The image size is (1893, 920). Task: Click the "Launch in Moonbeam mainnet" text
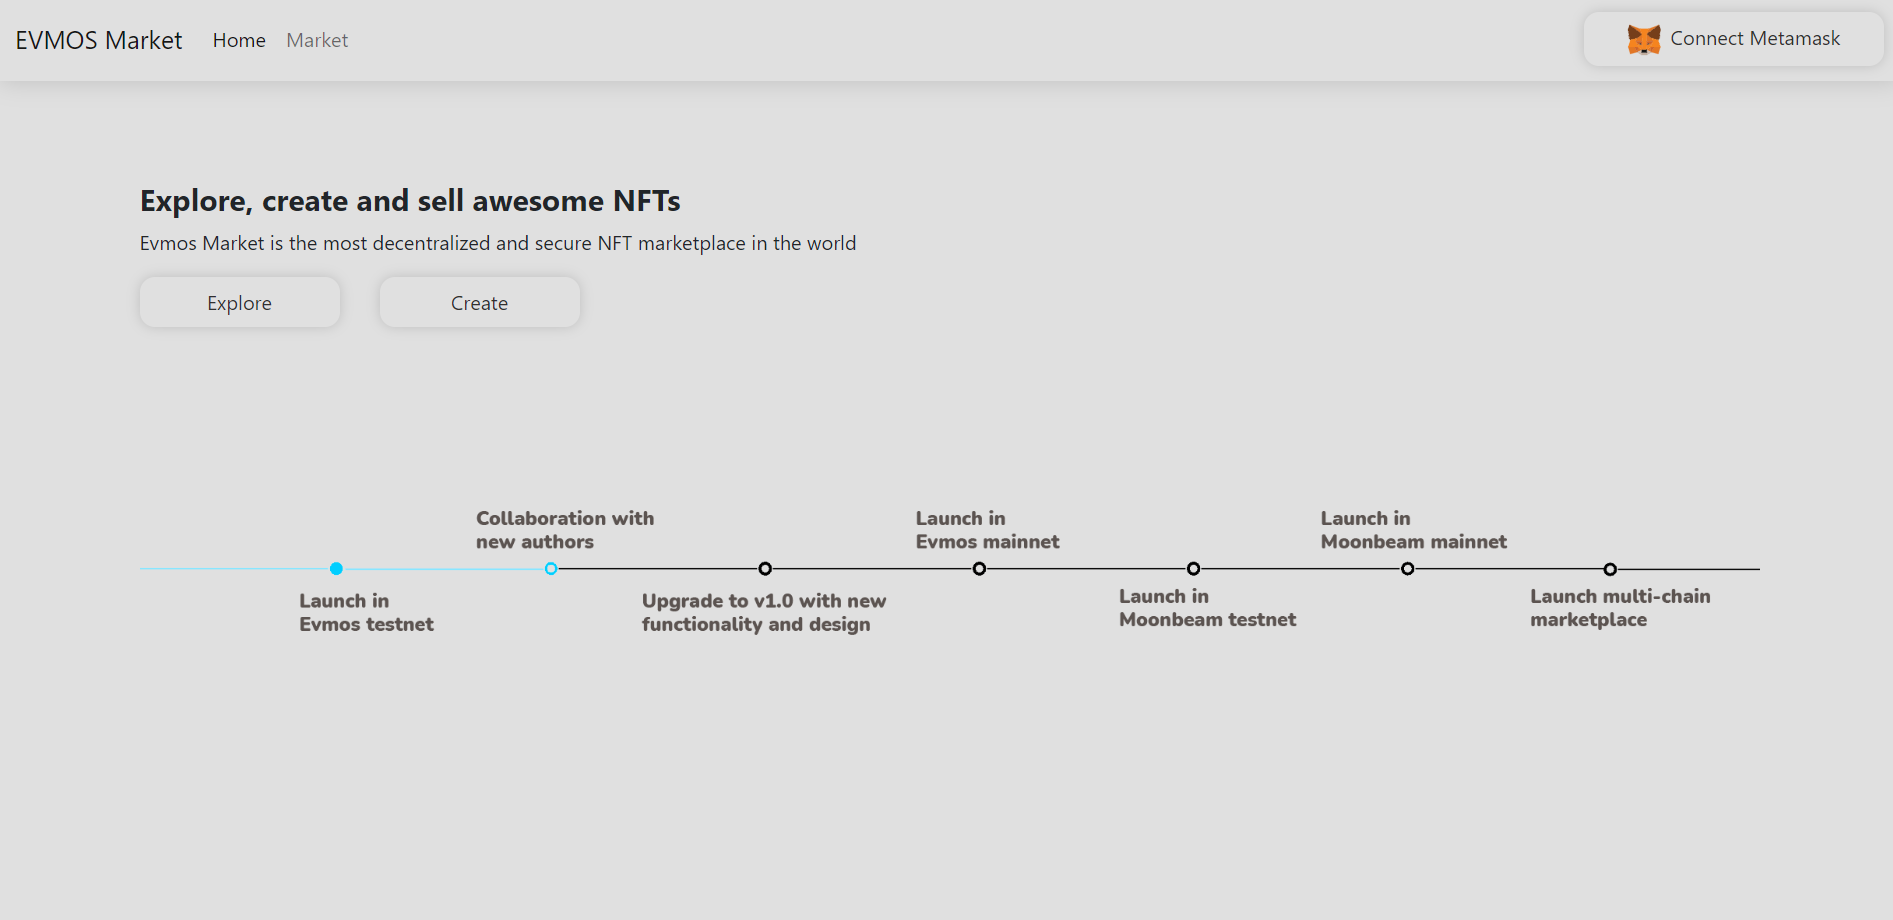click(1413, 530)
